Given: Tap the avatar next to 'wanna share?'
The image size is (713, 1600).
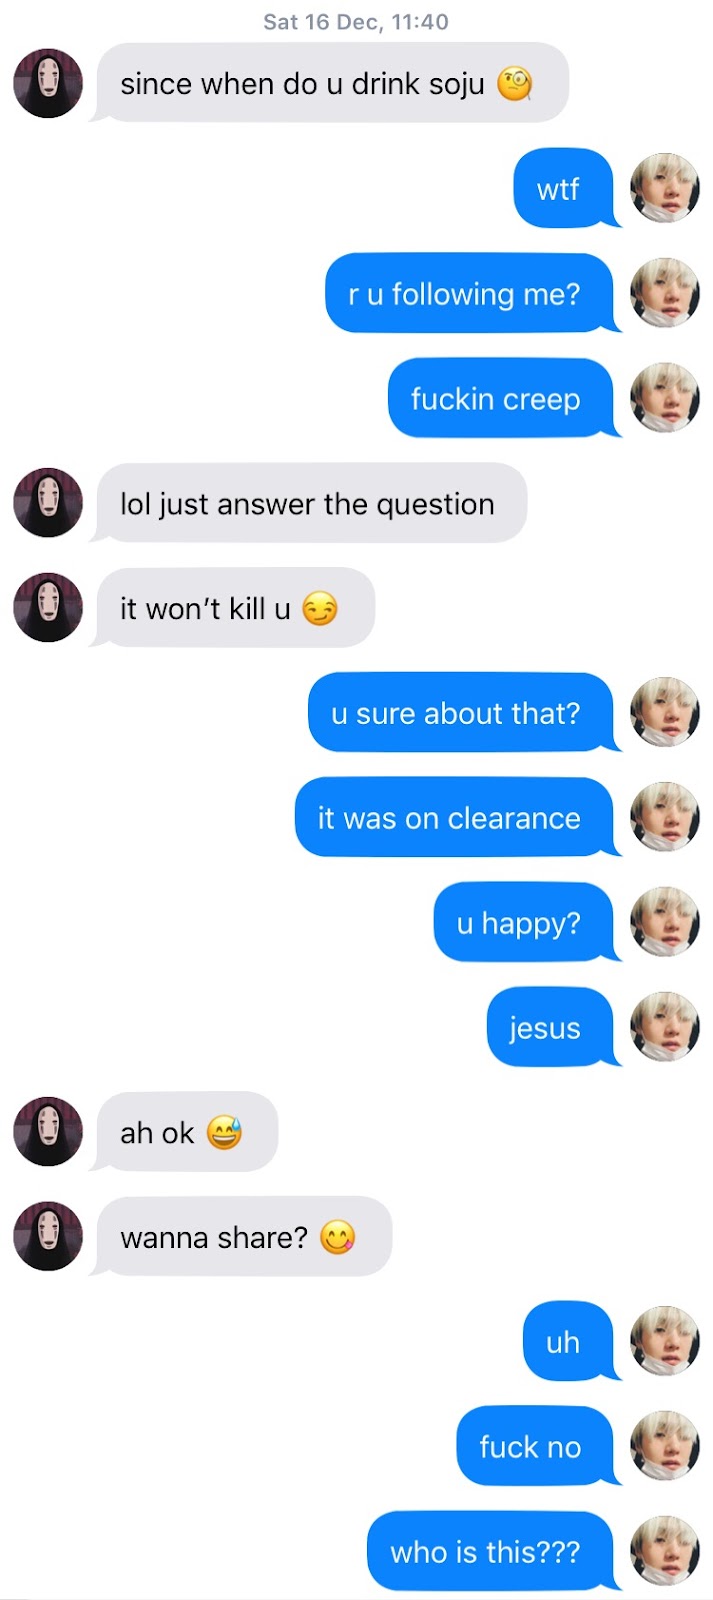Looking at the screenshot, I should [x=48, y=1236].
